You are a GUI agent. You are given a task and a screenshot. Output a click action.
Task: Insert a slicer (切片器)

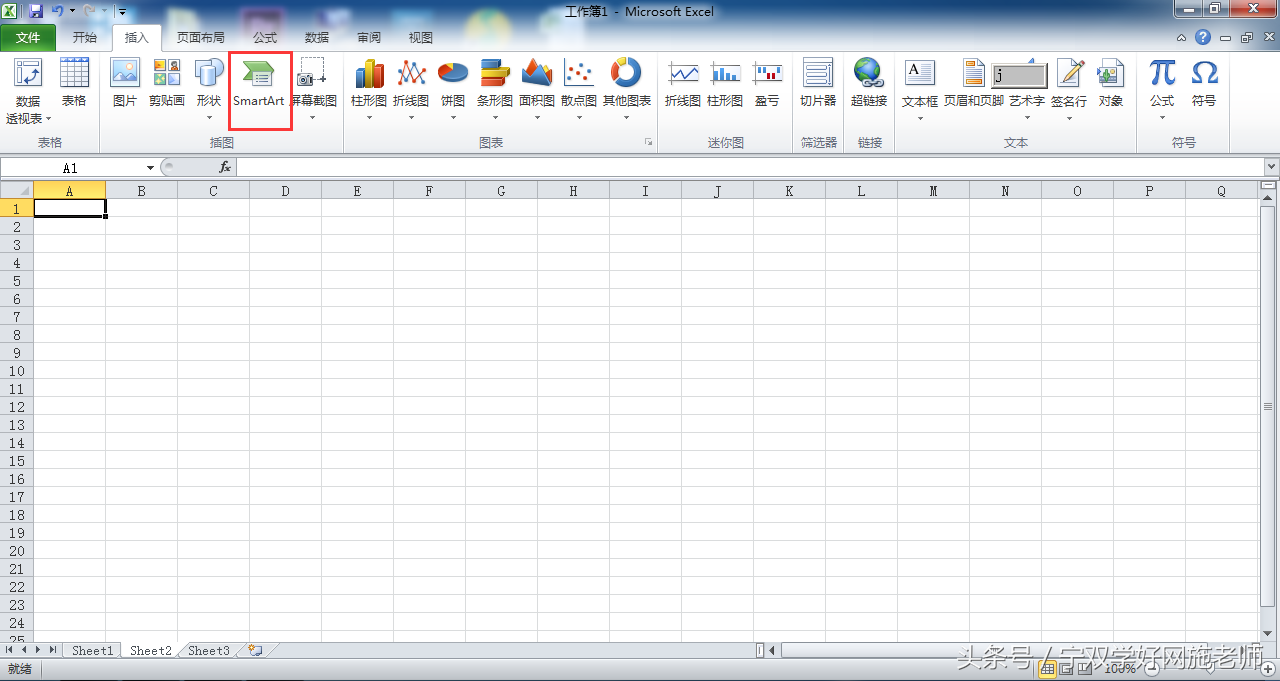pos(818,83)
